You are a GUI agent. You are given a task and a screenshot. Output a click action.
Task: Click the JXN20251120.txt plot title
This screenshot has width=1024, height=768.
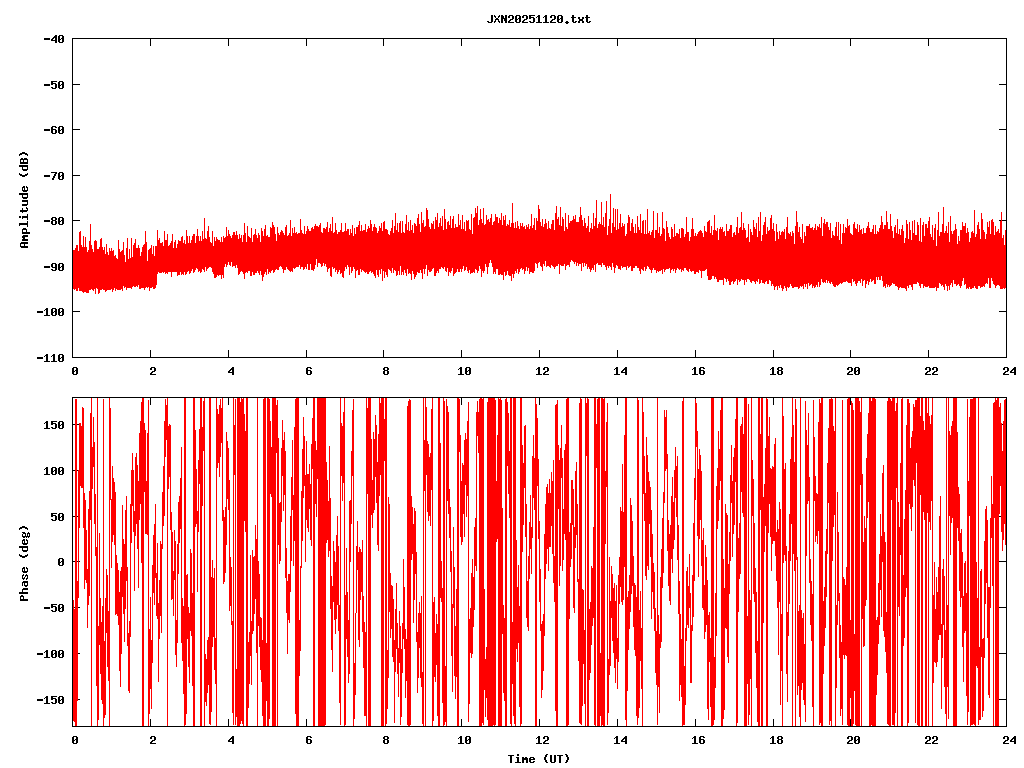tap(538, 19)
